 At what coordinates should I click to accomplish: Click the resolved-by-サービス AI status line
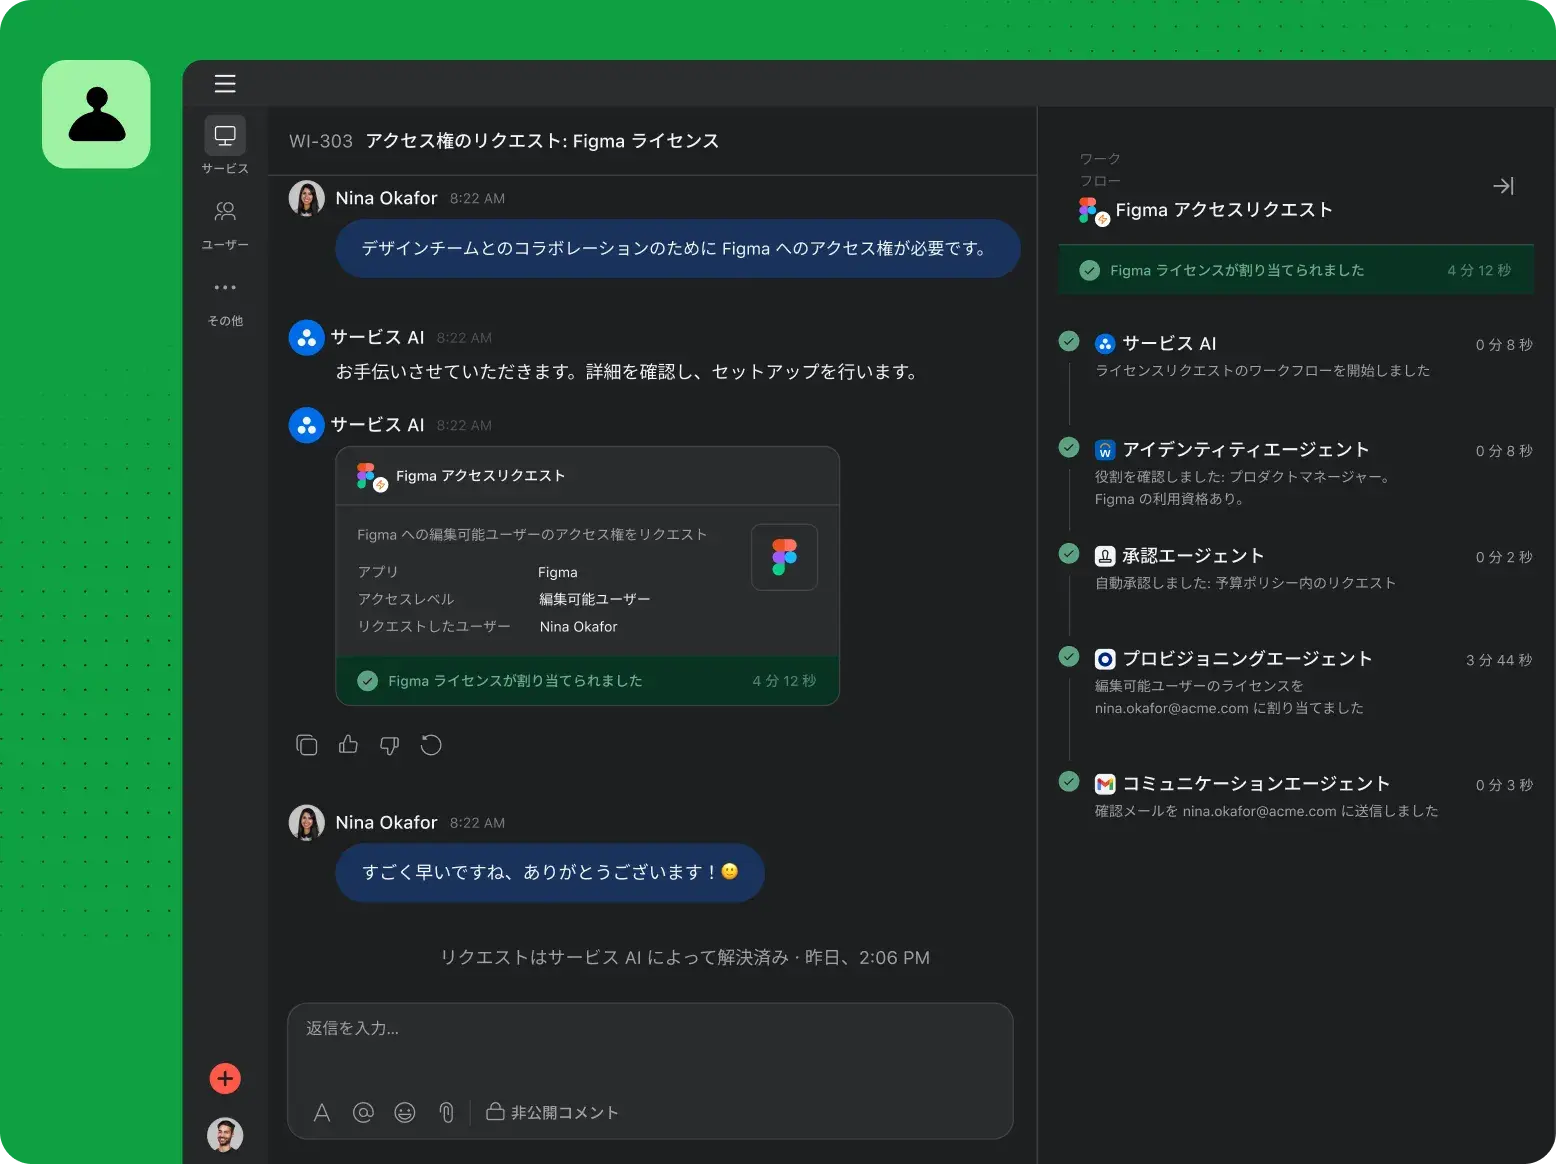pos(685,958)
